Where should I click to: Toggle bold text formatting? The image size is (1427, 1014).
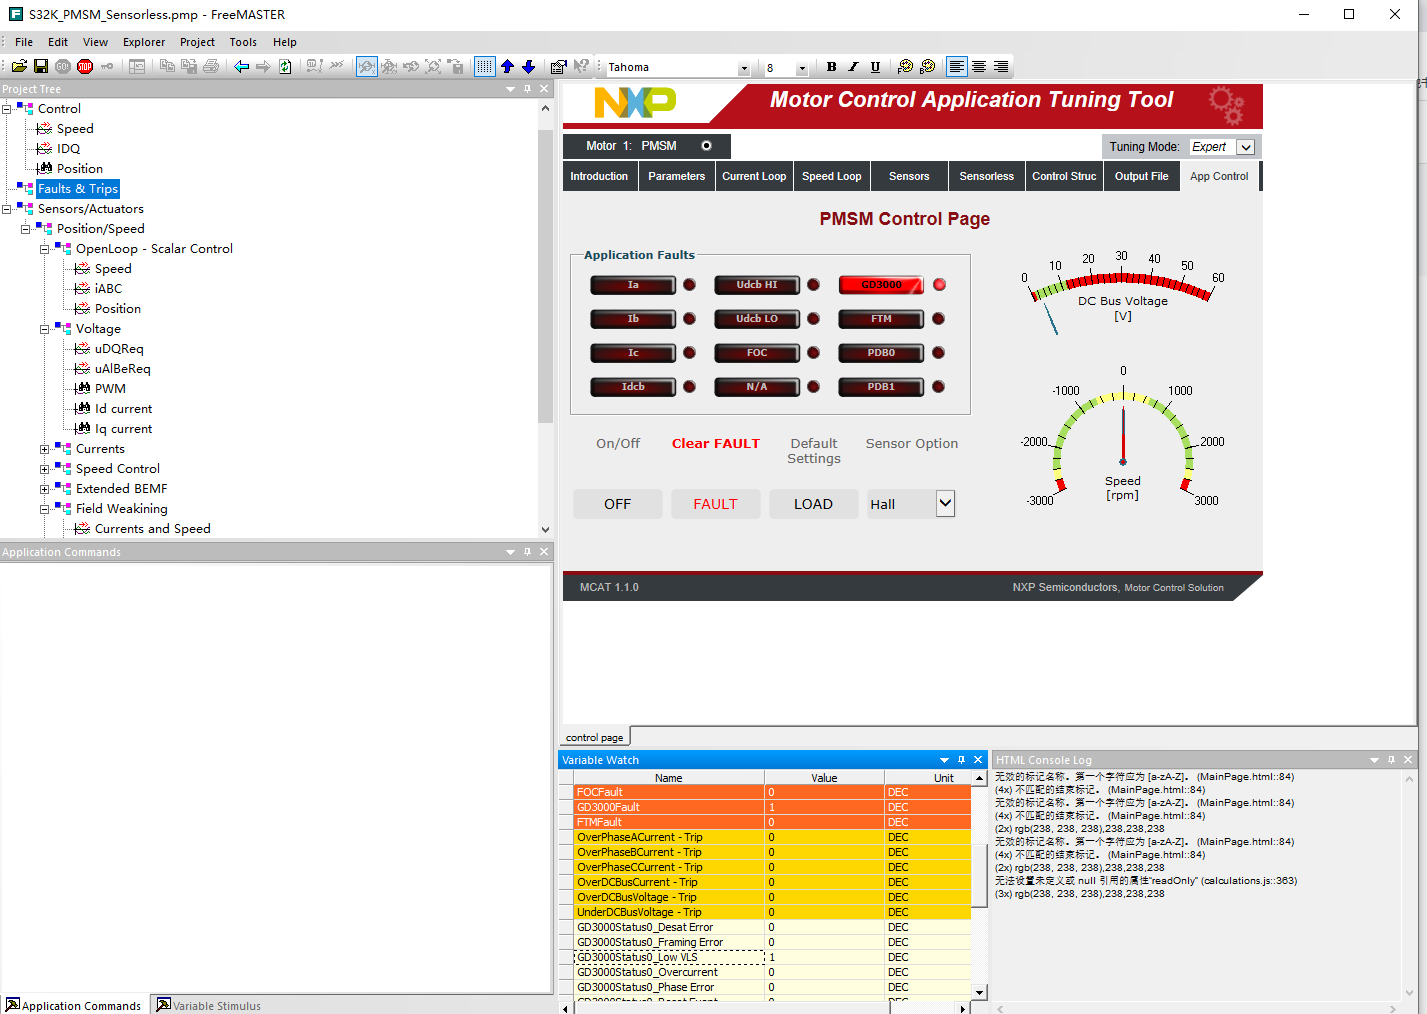click(x=831, y=66)
